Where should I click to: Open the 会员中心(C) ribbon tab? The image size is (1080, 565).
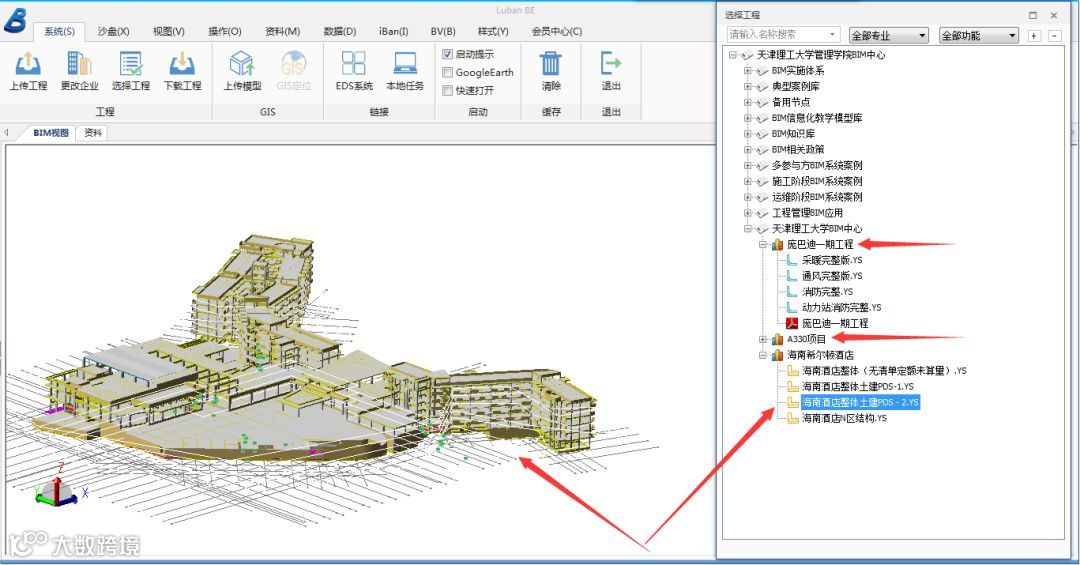coord(557,32)
